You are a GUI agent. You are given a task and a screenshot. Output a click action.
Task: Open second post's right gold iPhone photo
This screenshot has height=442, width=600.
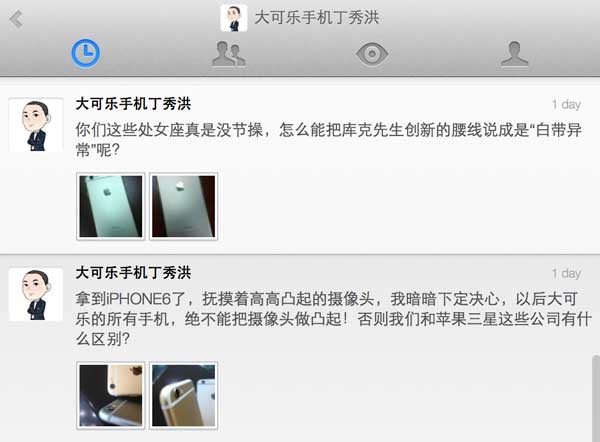[184, 395]
